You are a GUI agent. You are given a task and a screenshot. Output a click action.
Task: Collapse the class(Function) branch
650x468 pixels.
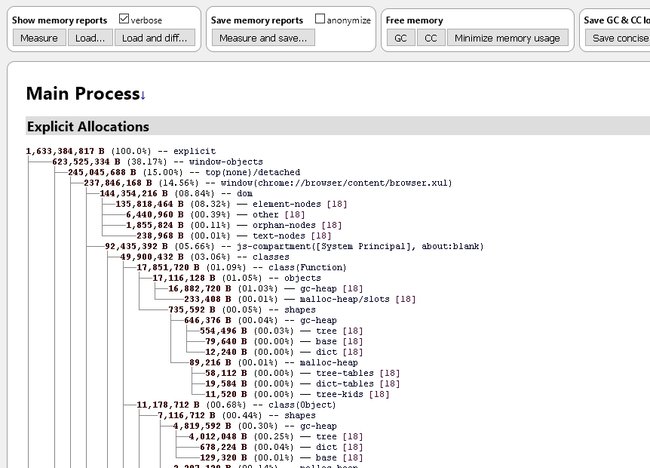pyautogui.click(x=242, y=267)
